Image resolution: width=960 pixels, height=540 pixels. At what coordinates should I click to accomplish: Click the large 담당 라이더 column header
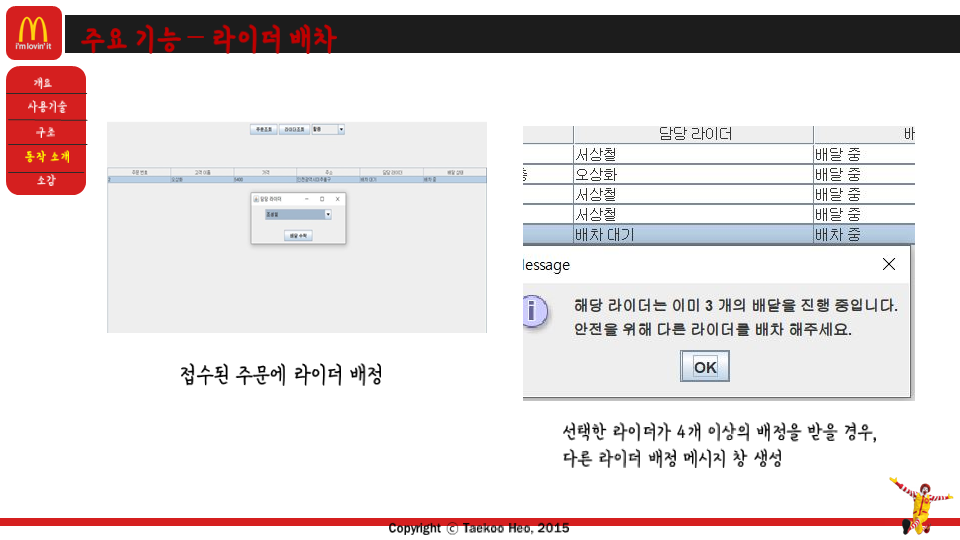tap(694, 134)
